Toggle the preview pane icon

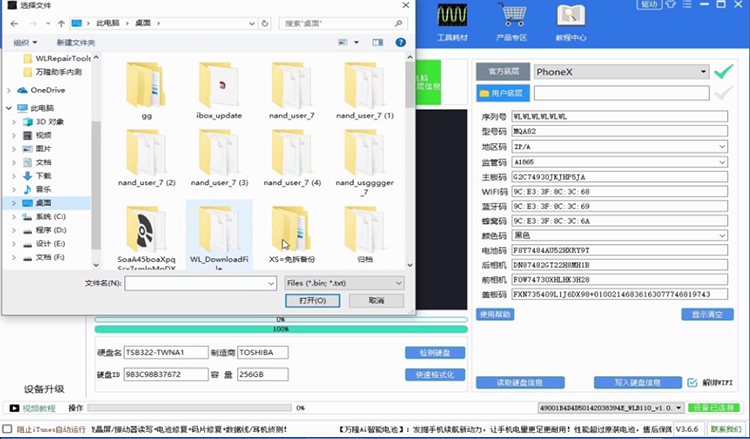pos(378,43)
